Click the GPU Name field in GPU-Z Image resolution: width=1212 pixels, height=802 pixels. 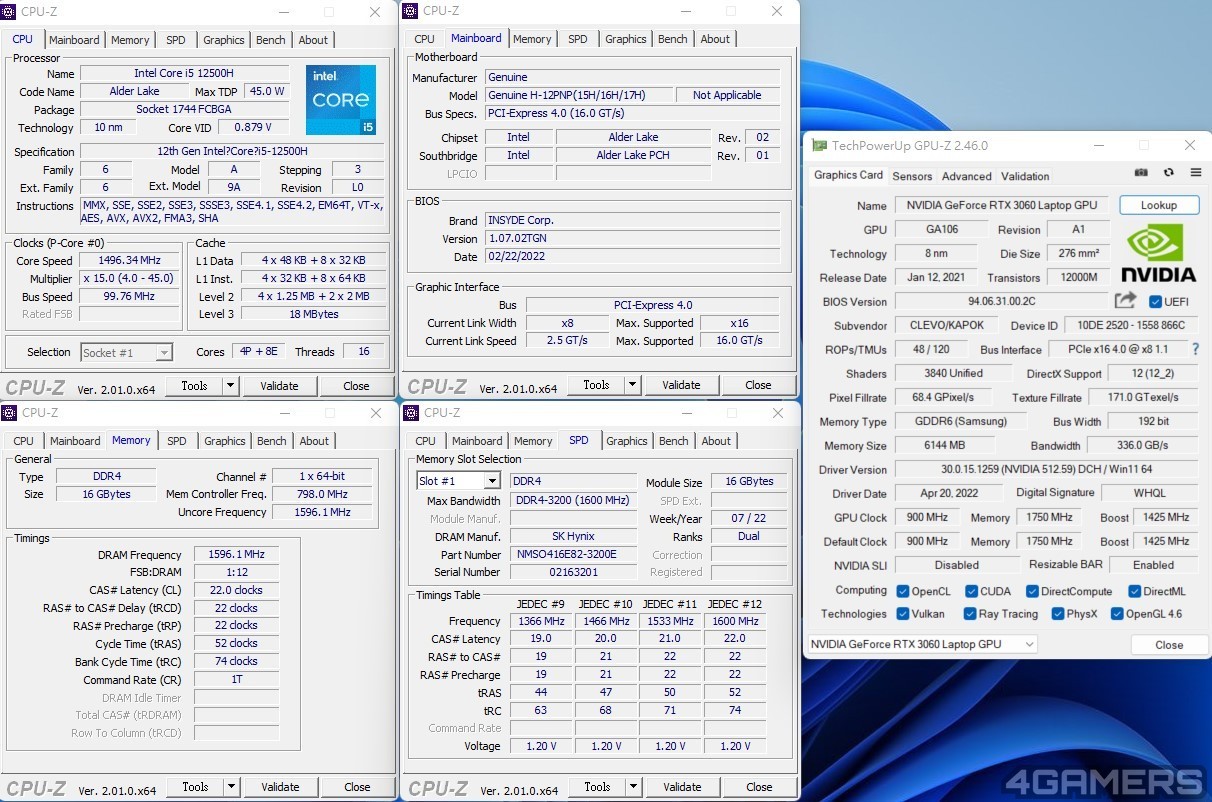click(1002, 205)
